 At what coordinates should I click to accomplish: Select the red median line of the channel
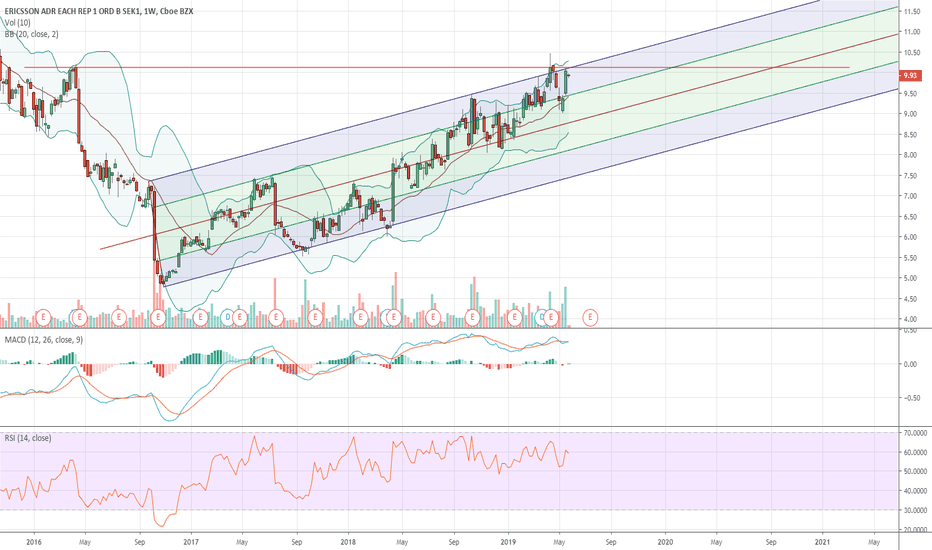click(x=499, y=142)
